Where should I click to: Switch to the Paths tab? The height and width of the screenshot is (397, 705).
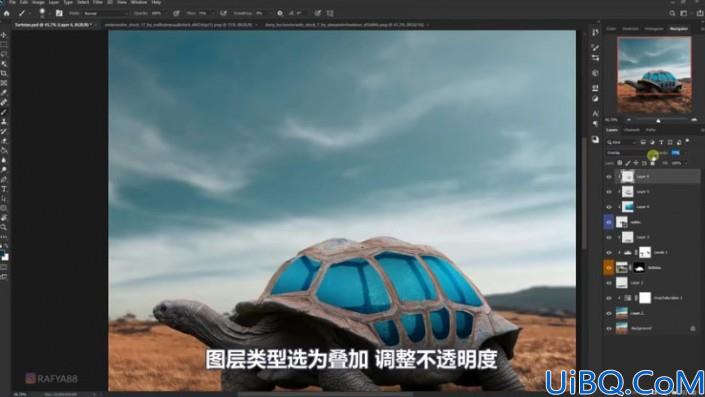pos(651,130)
